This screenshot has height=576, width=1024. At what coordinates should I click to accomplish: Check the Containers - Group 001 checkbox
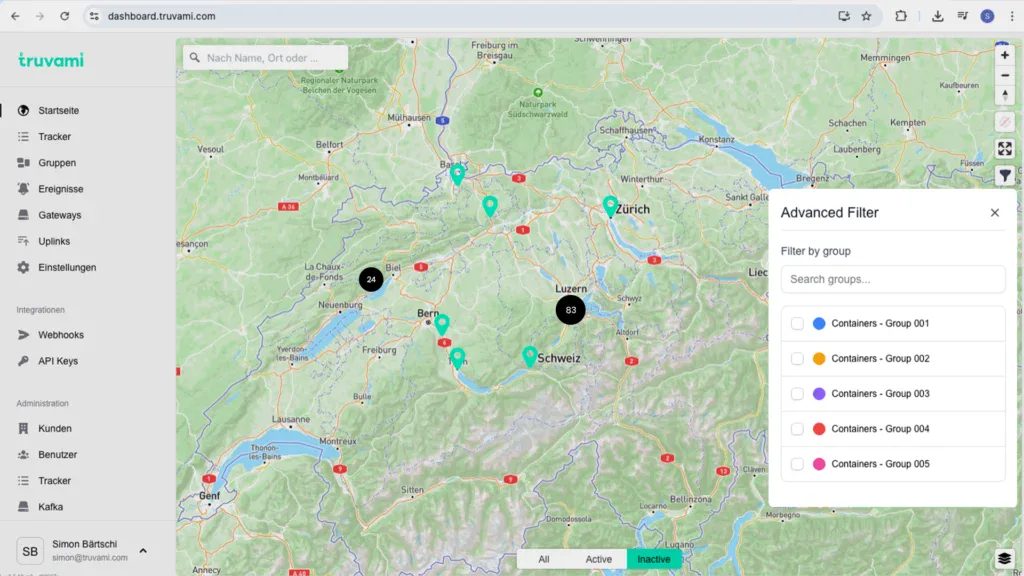click(797, 324)
